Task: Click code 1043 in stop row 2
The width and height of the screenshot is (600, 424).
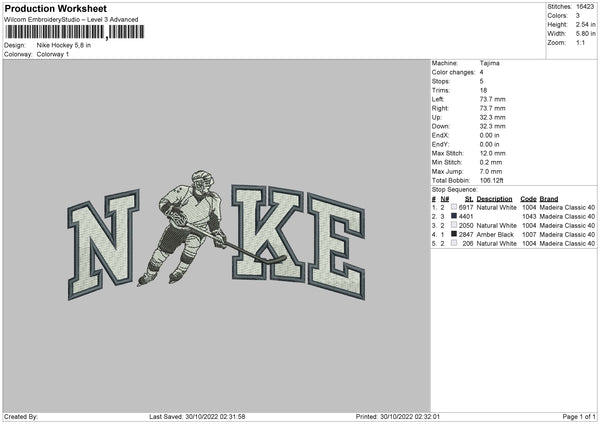Action: [x=529, y=217]
